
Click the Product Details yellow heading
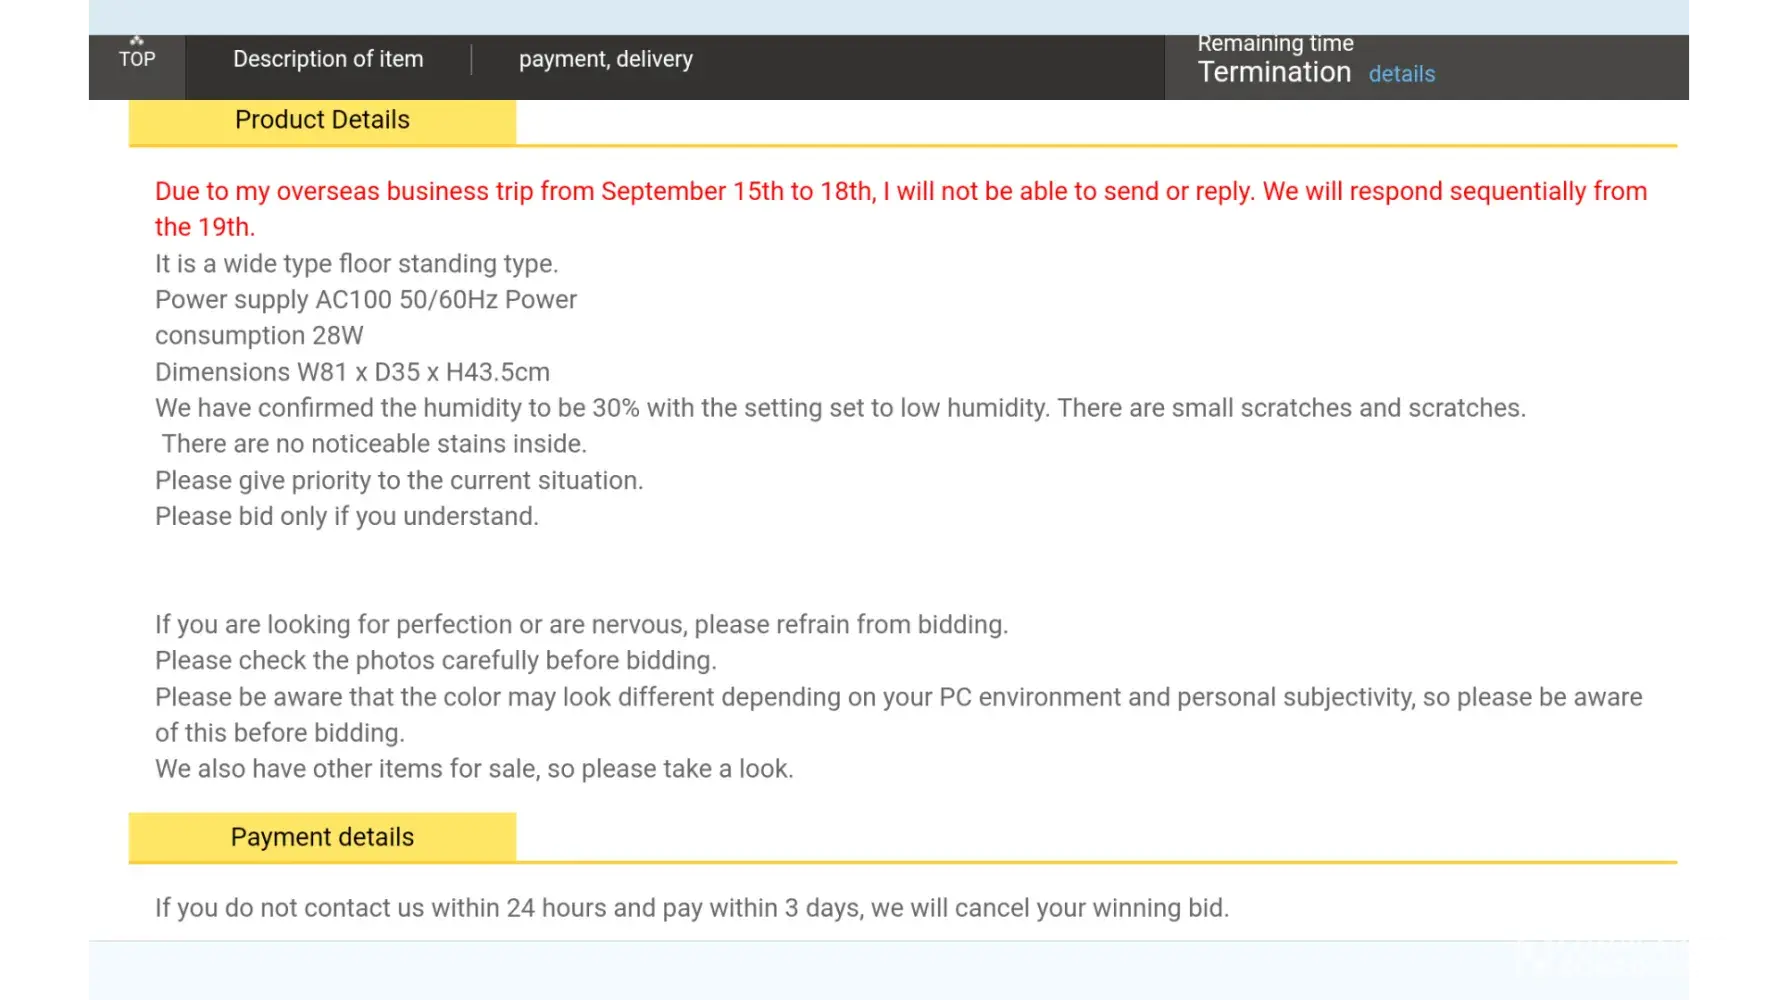coord(322,120)
